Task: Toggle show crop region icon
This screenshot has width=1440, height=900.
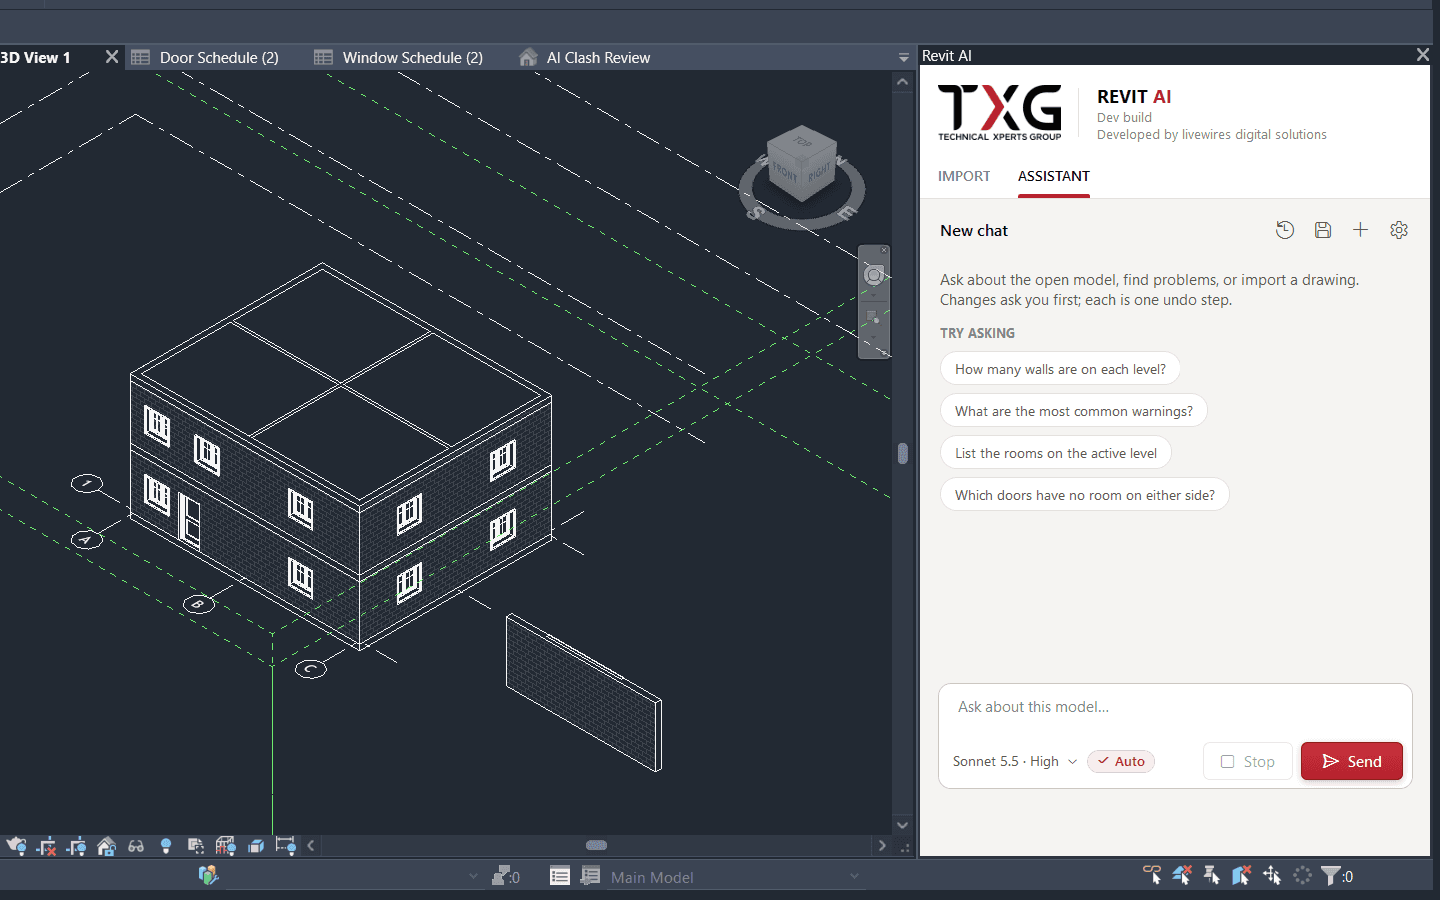Action: click(76, 846)
